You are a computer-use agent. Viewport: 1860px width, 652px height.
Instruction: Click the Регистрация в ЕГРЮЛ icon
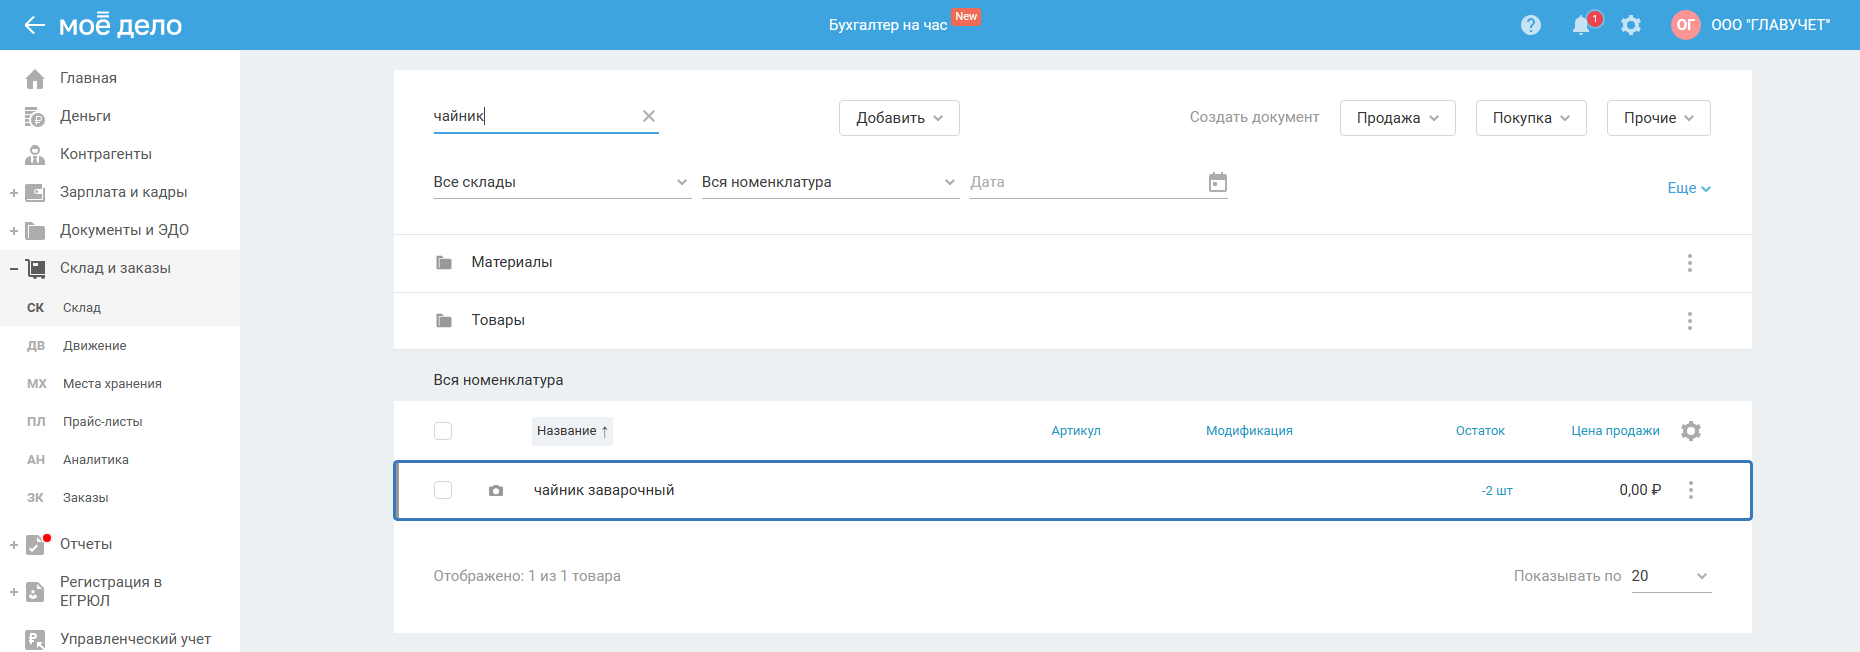click(35, 592)
